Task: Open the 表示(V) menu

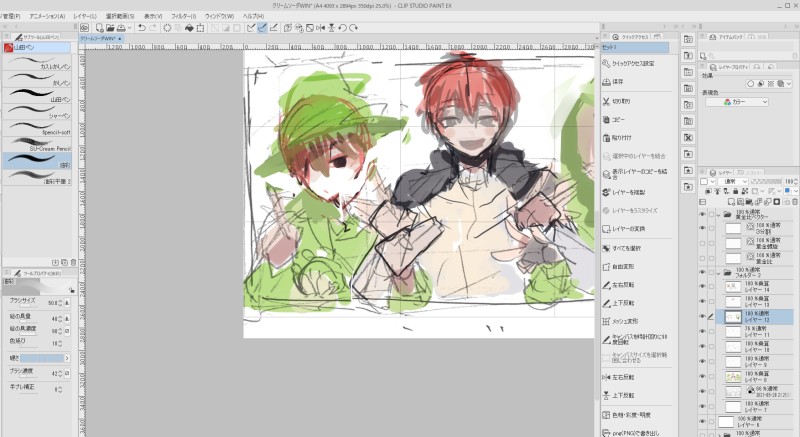Action: coord(153,16)
